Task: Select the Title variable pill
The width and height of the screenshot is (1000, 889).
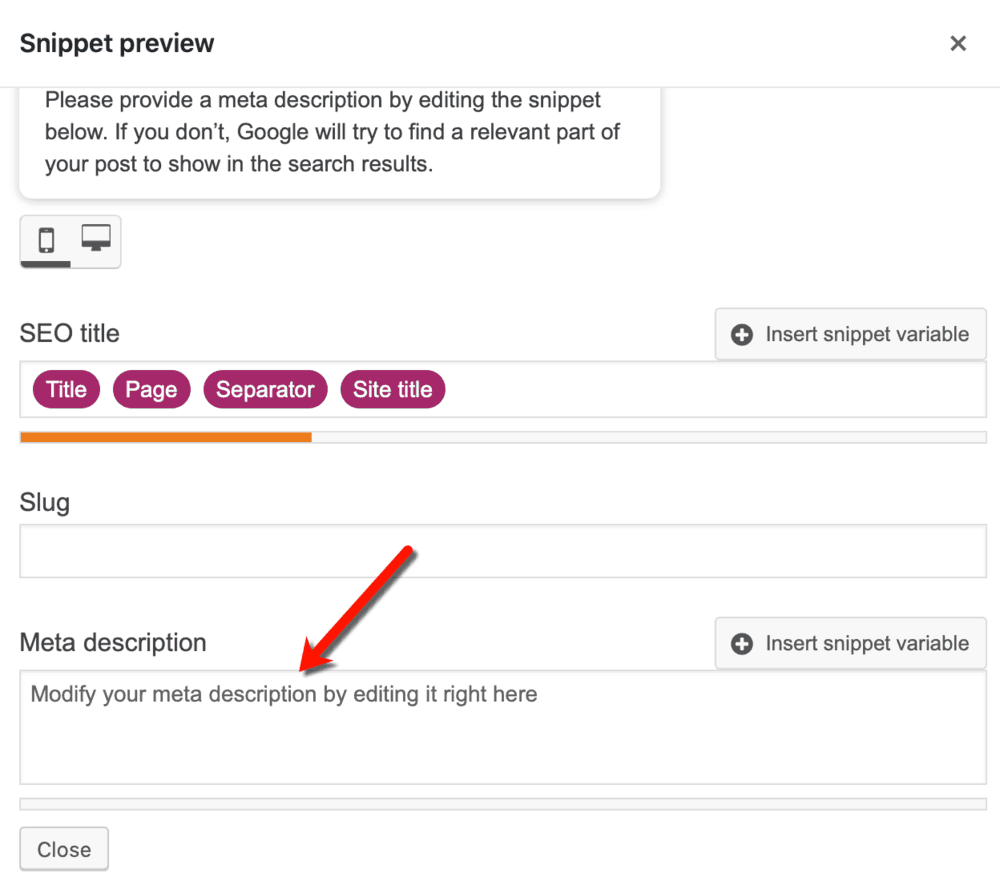Action: point(66,389)
